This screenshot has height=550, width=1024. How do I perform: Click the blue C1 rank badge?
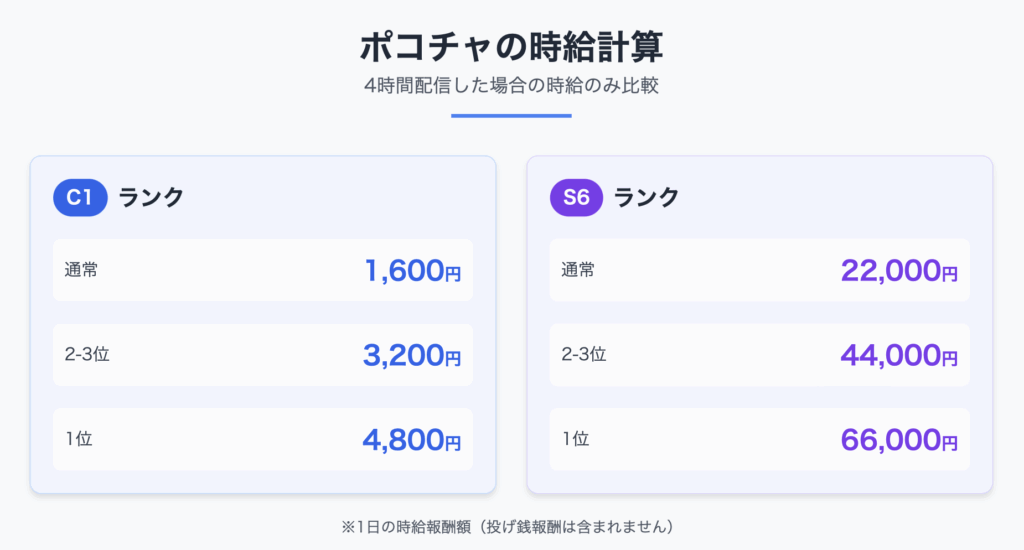tap(80, 197)
